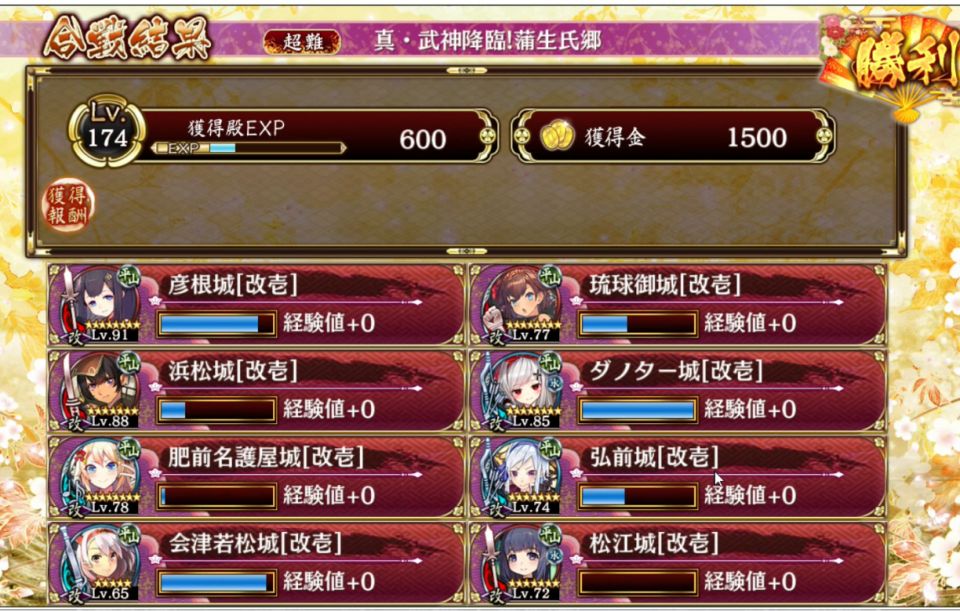Click the 合戦結果 title logo
This screenshot has height=611, width=960.
tap(127, 38)
